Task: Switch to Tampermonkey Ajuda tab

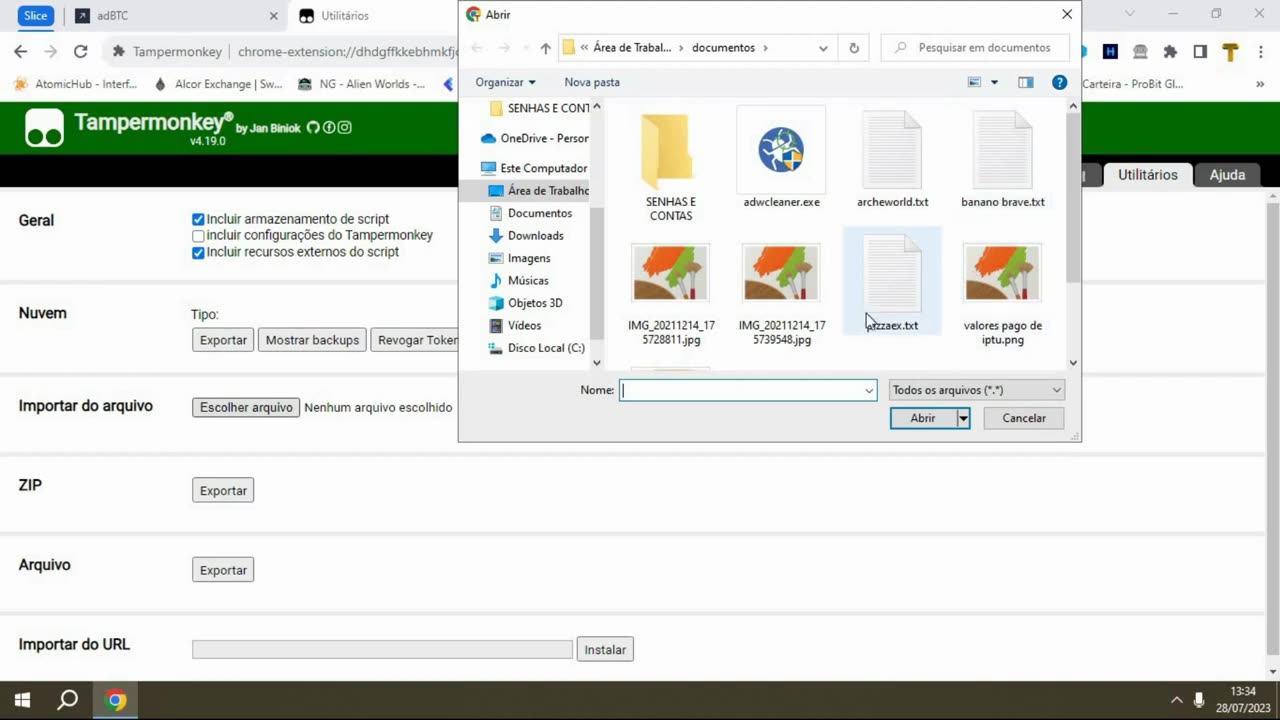Action: point(1227,175)
